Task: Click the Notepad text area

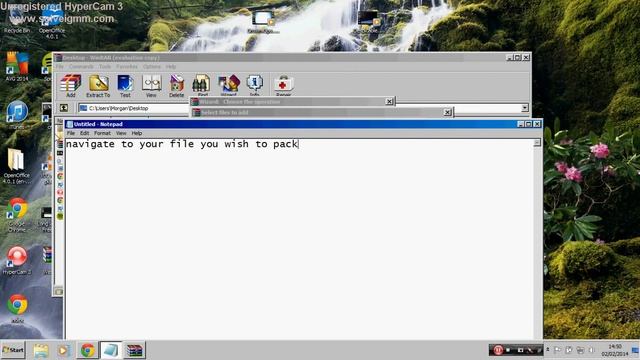Action: tap(299, 239)
